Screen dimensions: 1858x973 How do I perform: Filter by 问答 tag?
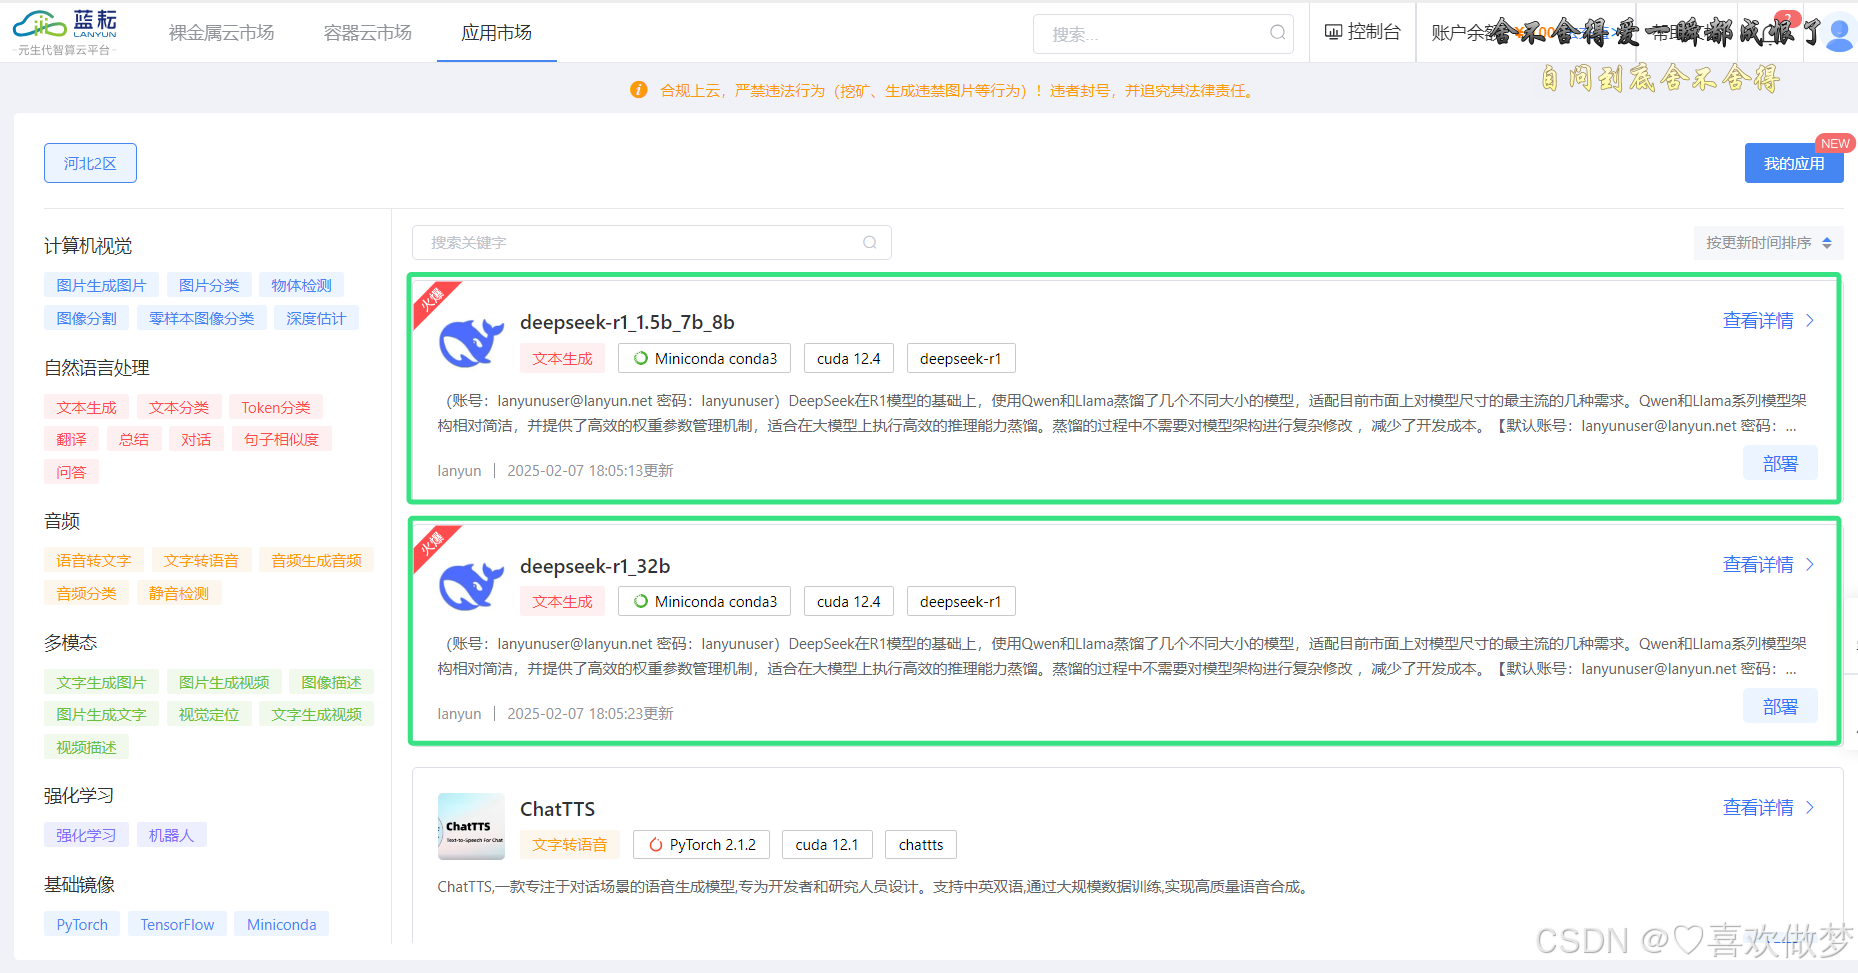71,472
